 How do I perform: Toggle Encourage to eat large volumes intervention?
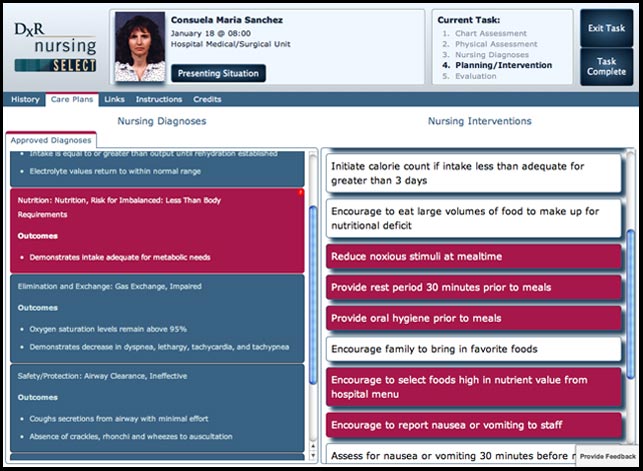point(474,218)
